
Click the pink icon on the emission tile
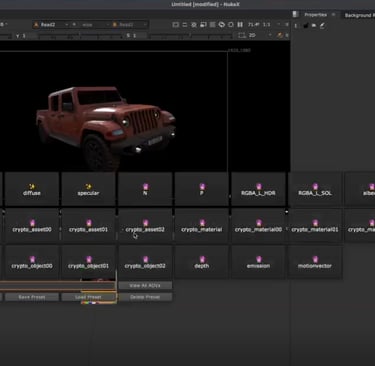(x=259, y=259)
